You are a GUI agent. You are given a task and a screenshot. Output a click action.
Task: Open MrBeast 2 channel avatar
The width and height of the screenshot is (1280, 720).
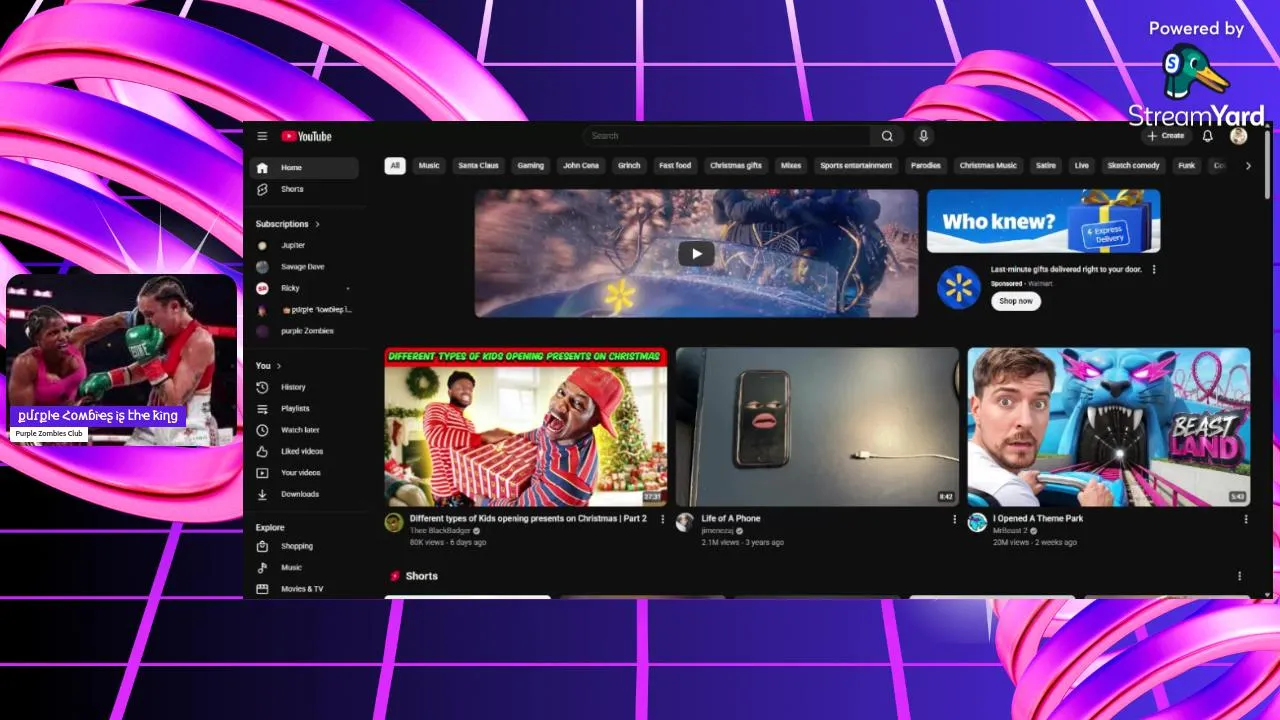977,522
